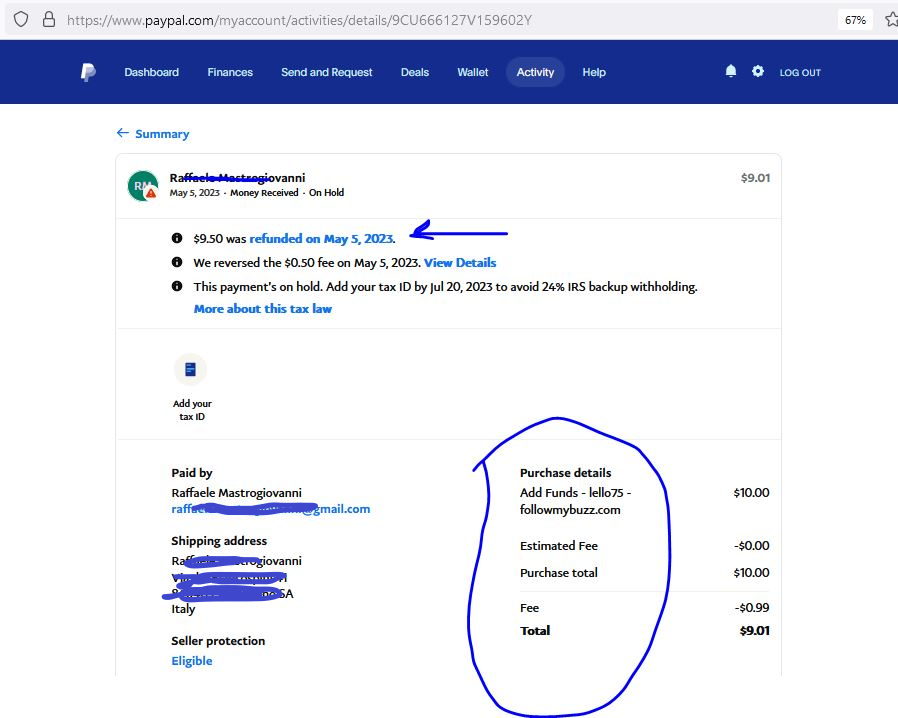
Task: Open the Finances menu item
Action: tap(230, 72)
